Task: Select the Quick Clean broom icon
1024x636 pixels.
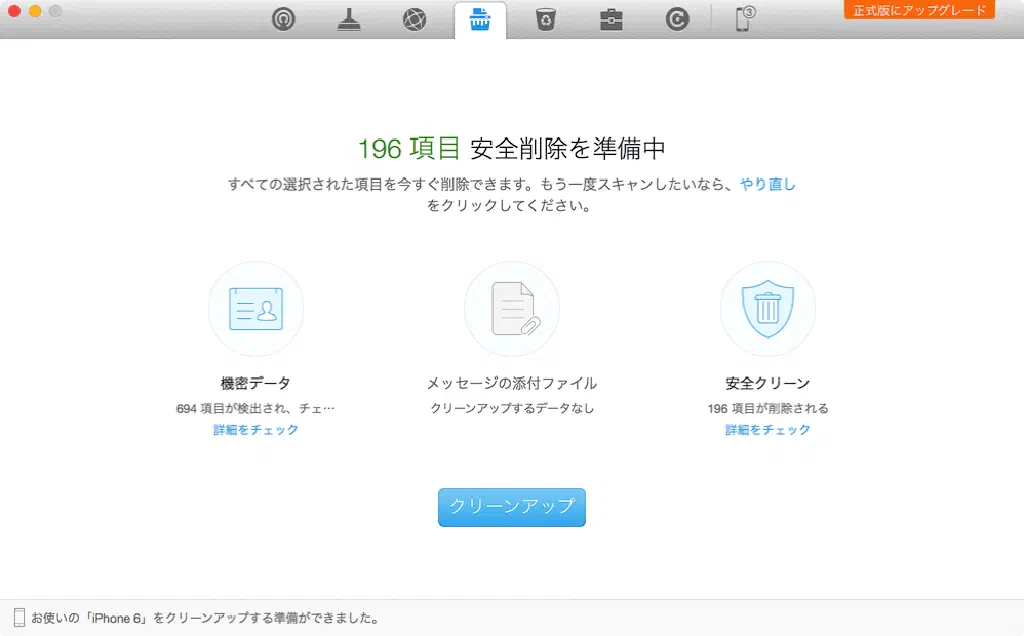Action: click(x=349, y=19)
